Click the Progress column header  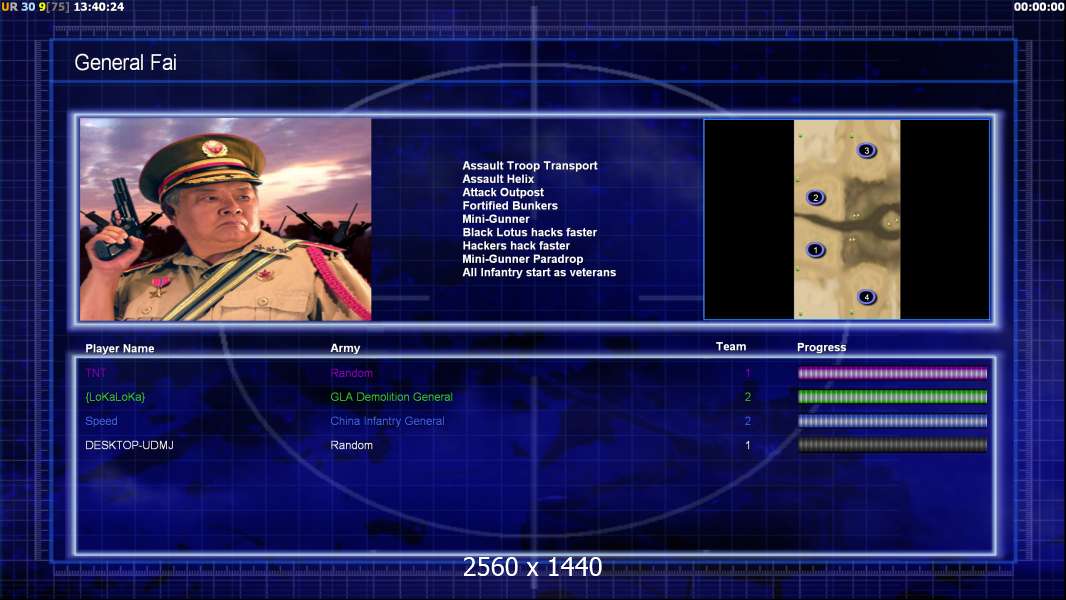pos(821,347)
